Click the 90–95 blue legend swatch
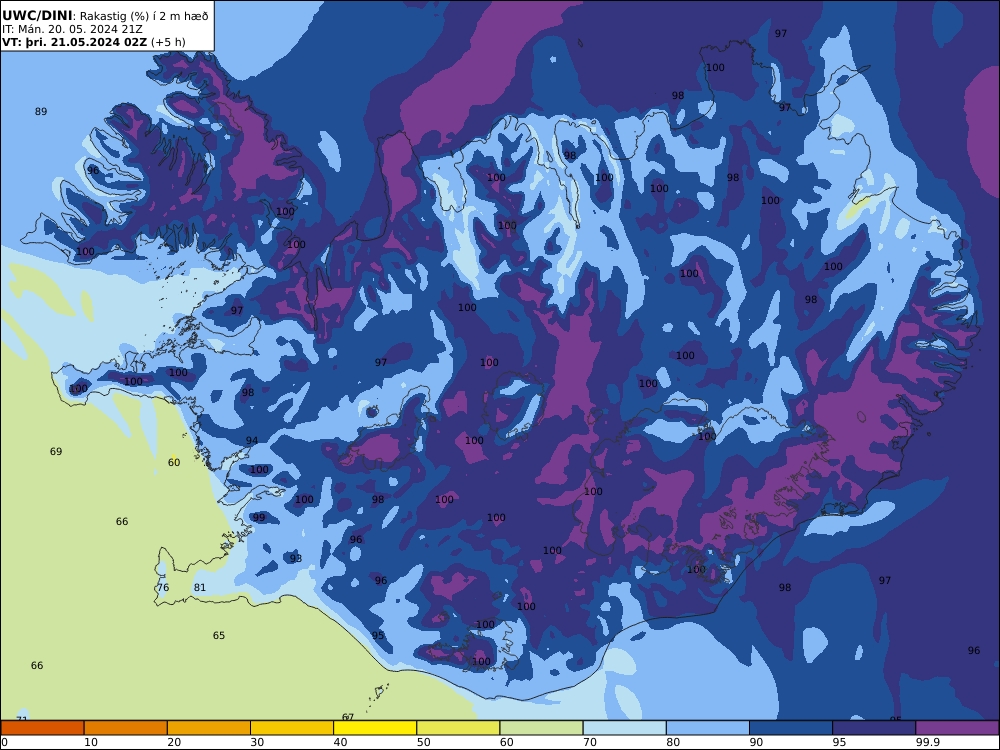 791,728
